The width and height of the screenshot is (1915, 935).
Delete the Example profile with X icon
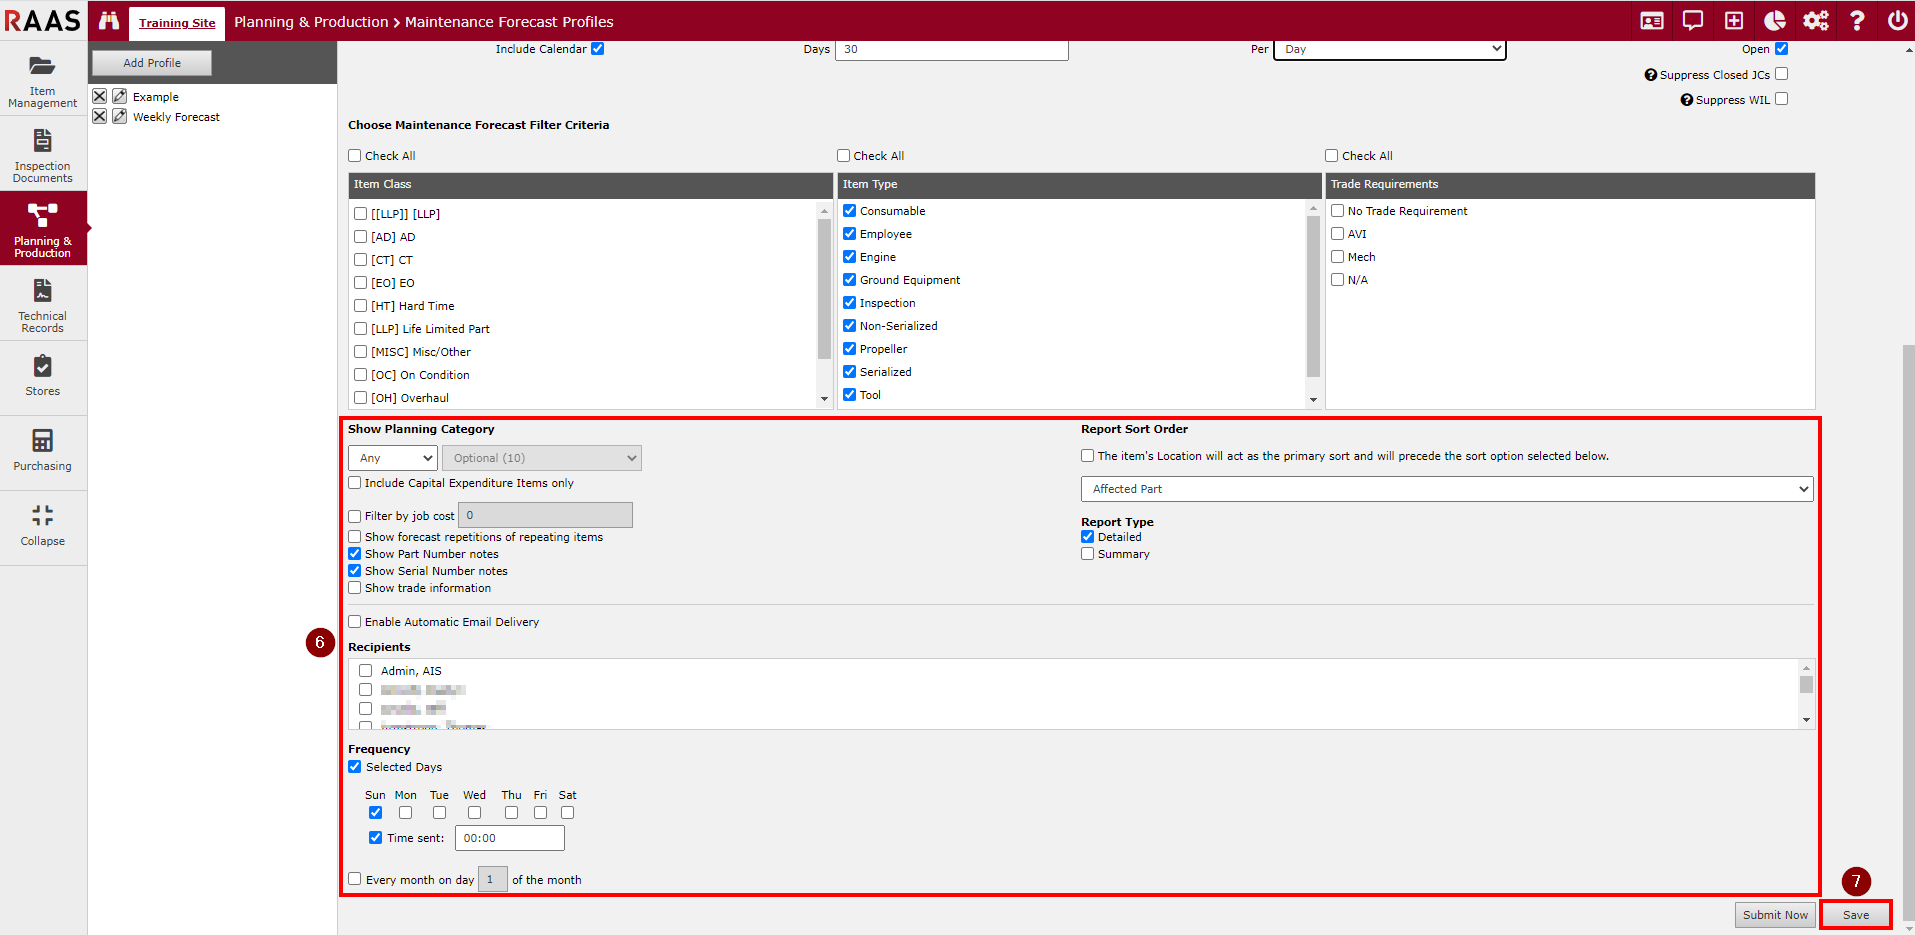click(x=100, y=96)
